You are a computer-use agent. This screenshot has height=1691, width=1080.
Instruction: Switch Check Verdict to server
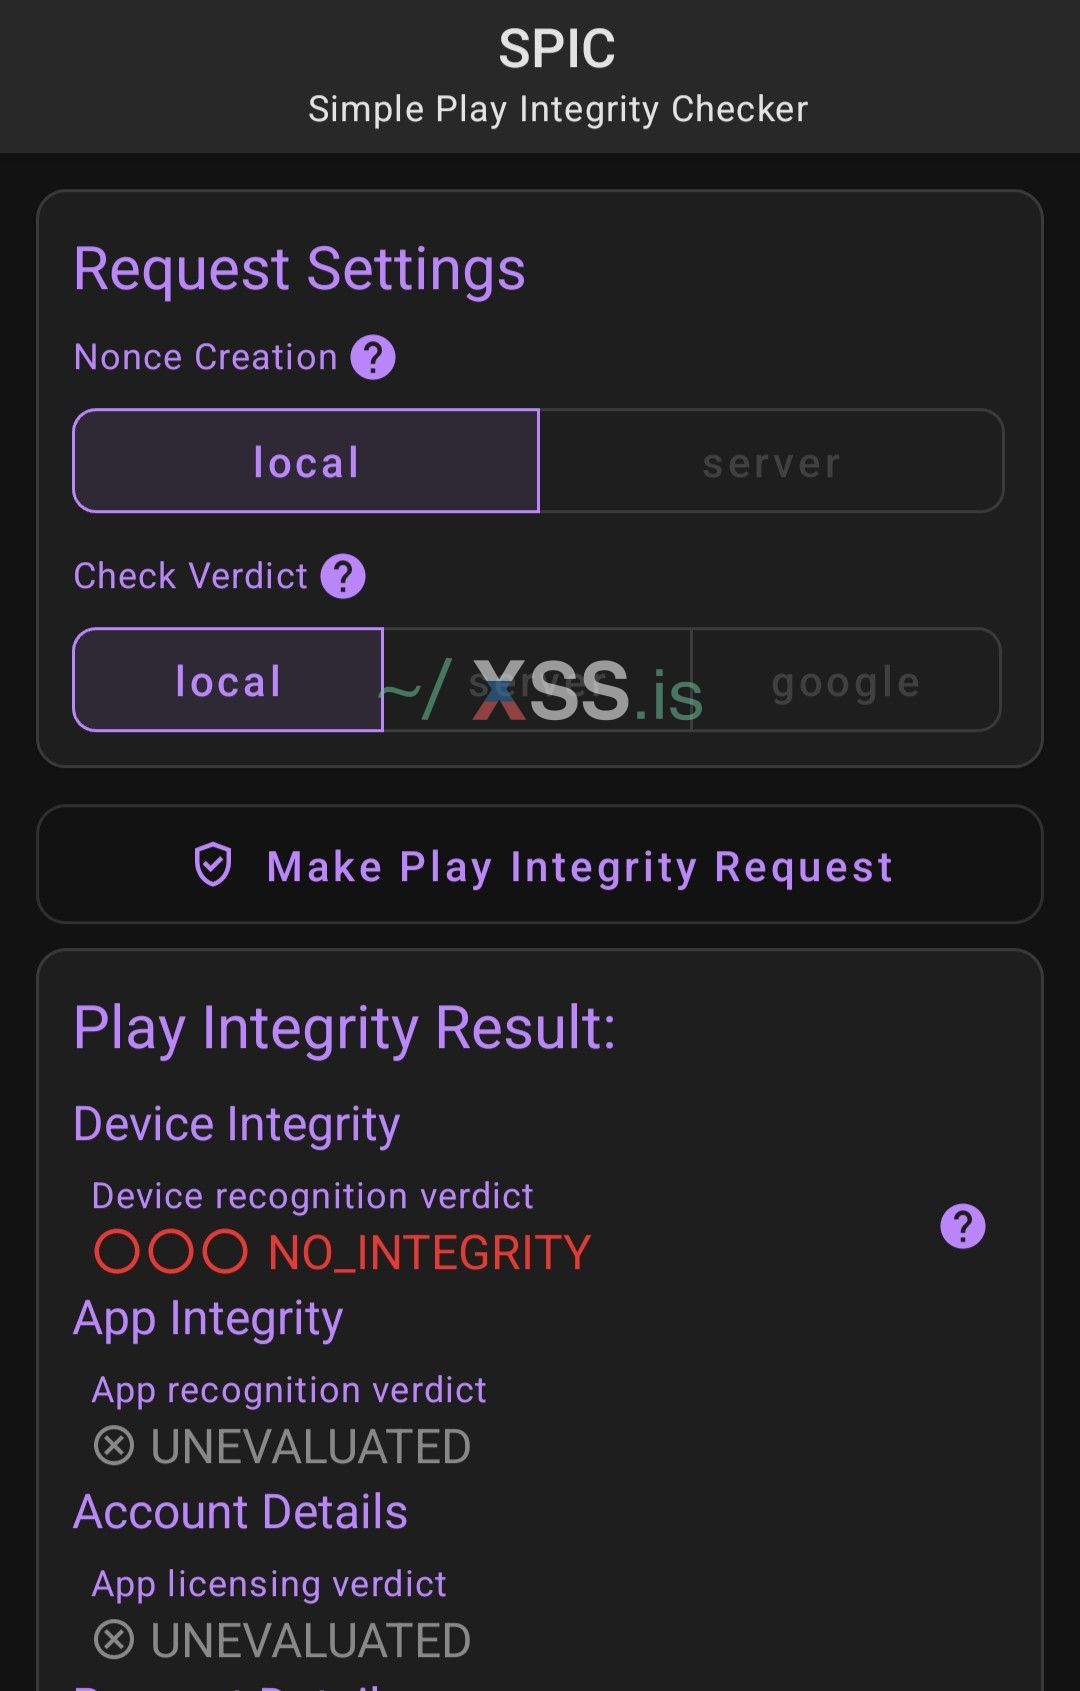[537, 680]
